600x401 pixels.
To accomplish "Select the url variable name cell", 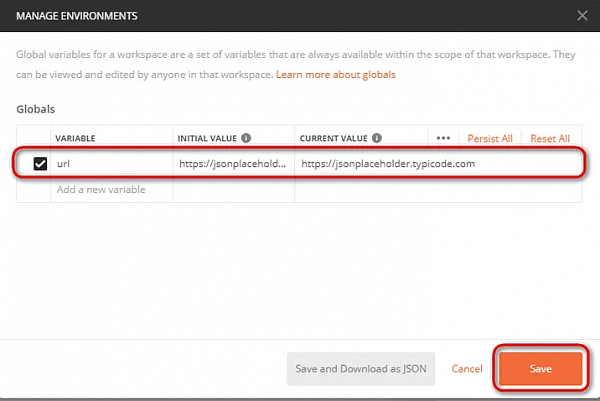I will click(x=110, y=164).
